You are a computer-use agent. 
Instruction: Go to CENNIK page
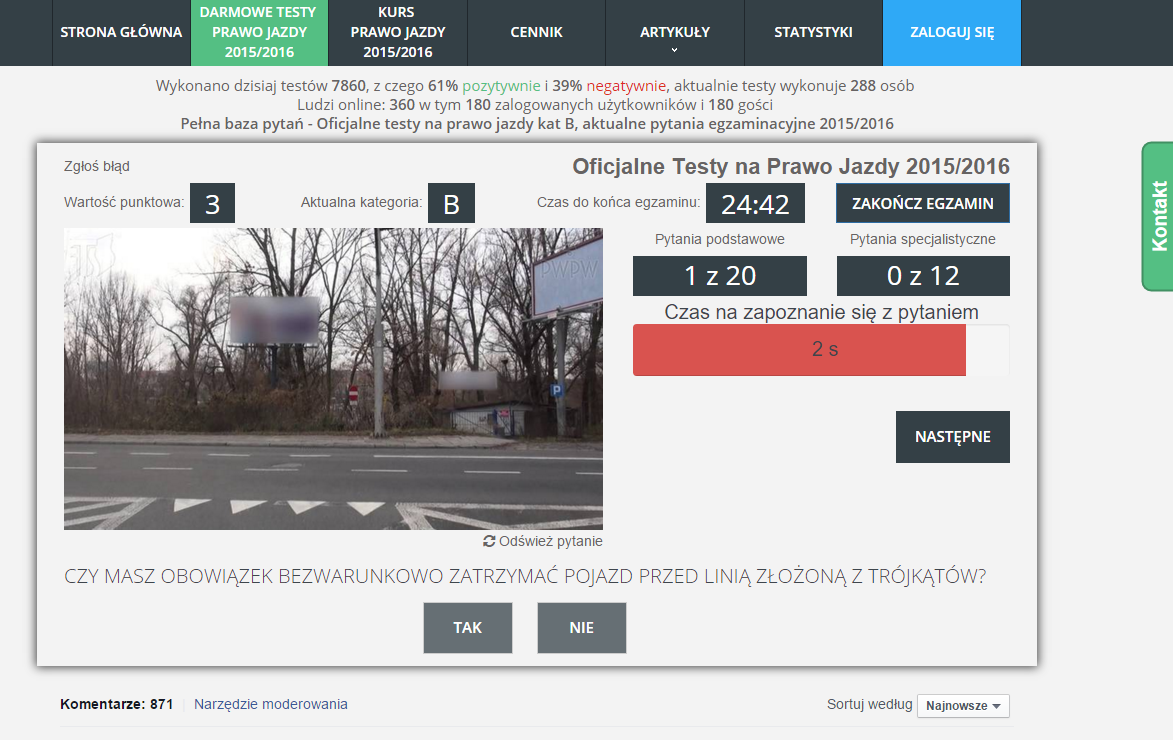tap(536, 33)
